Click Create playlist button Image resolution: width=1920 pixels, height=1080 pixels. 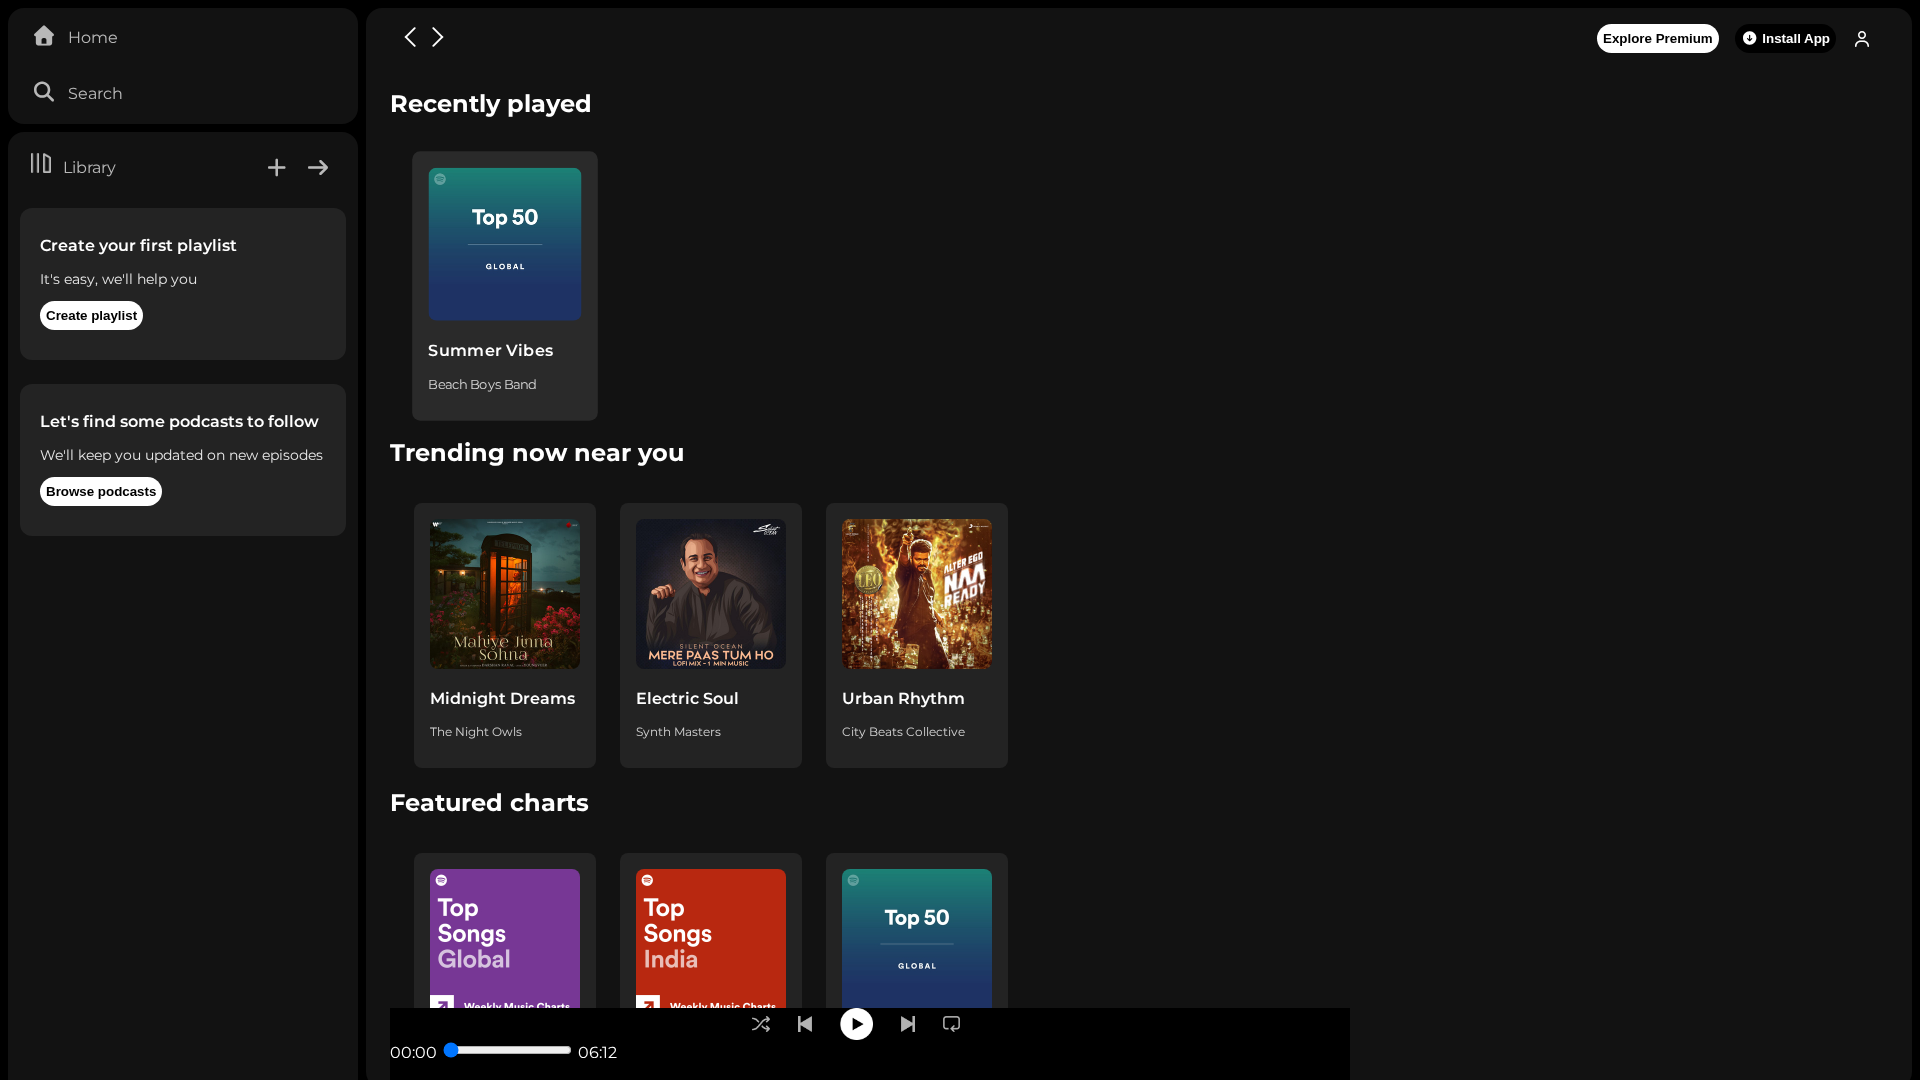[x=91, y=316]
